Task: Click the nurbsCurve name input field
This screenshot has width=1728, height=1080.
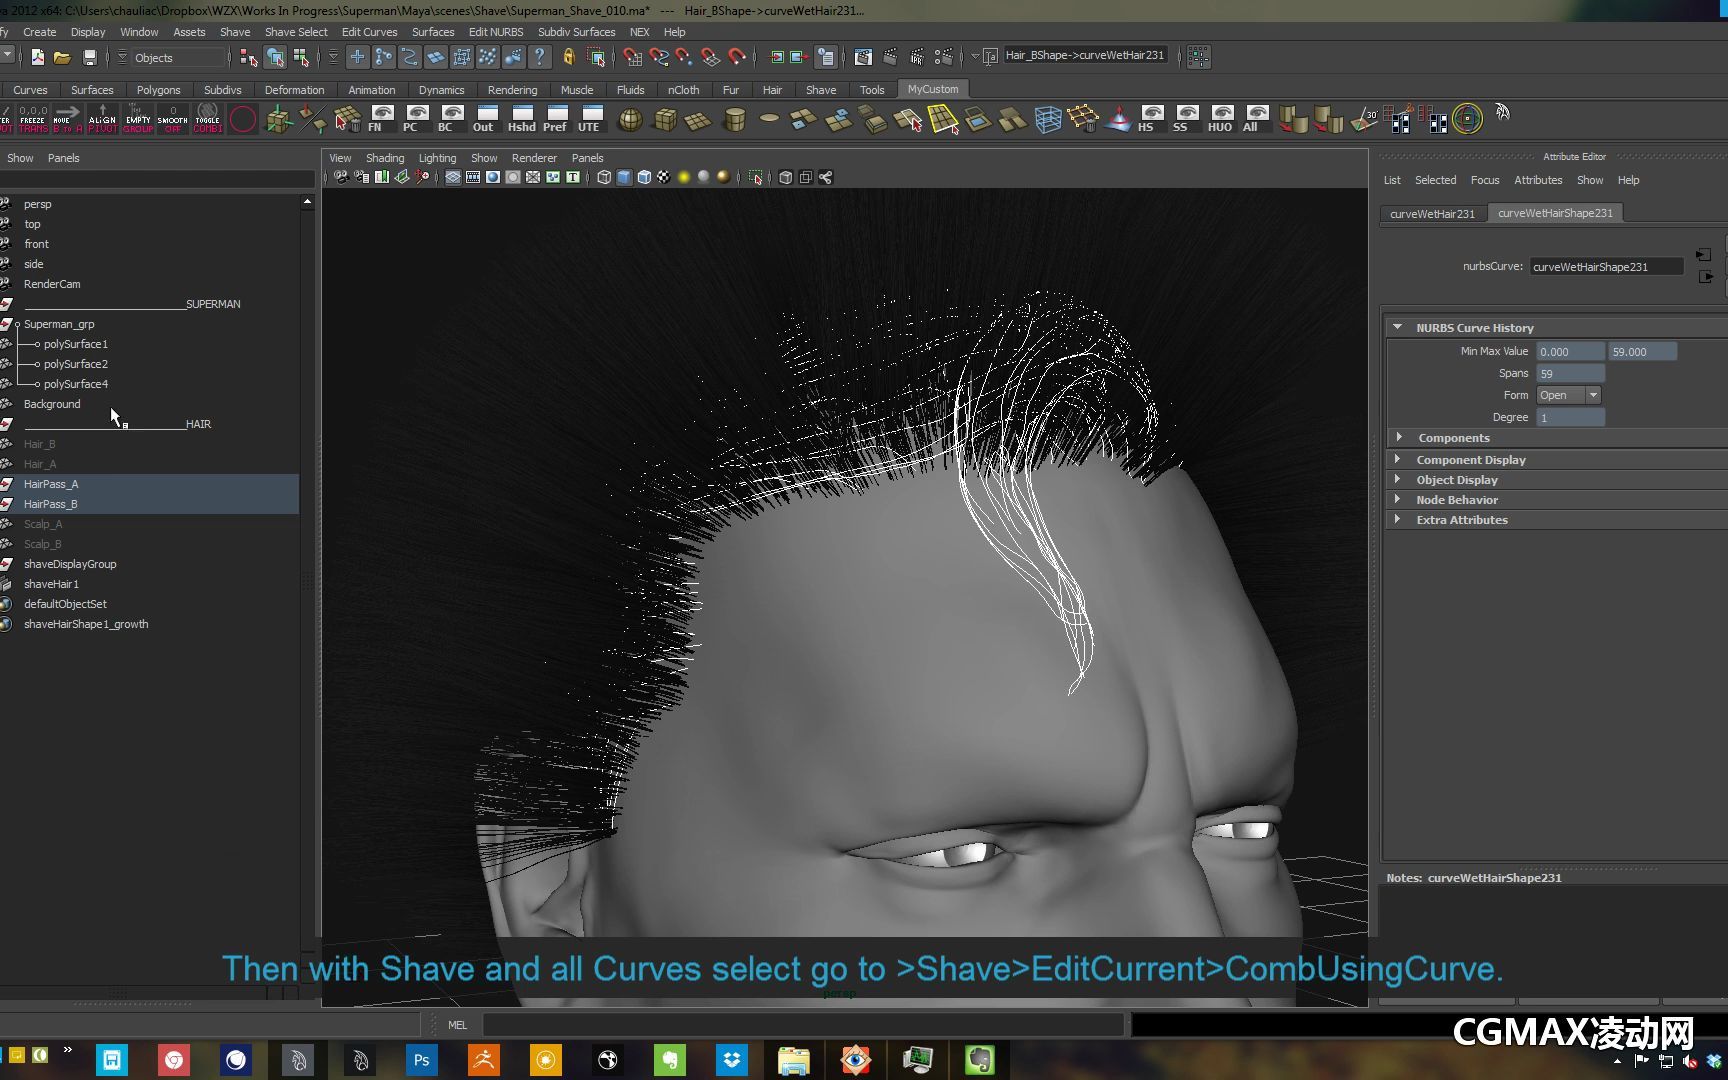Action: 1606,267
